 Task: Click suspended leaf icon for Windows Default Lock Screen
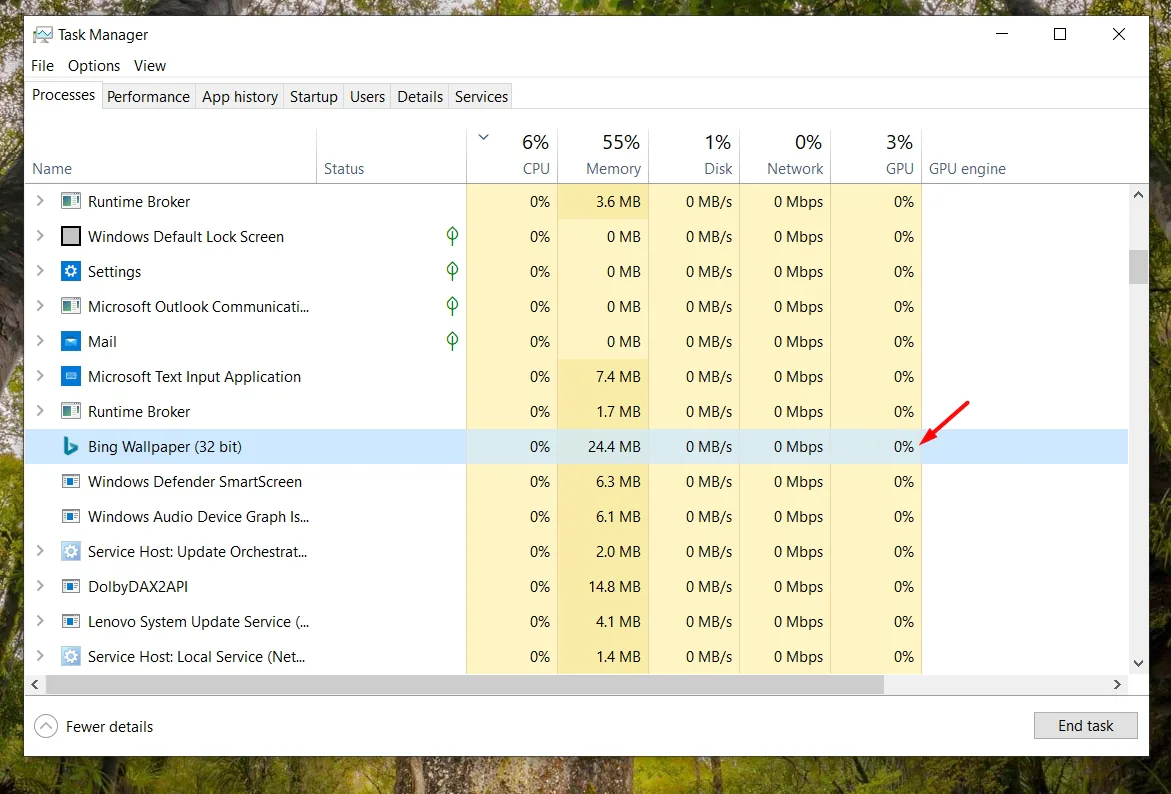tap(453, 236)
